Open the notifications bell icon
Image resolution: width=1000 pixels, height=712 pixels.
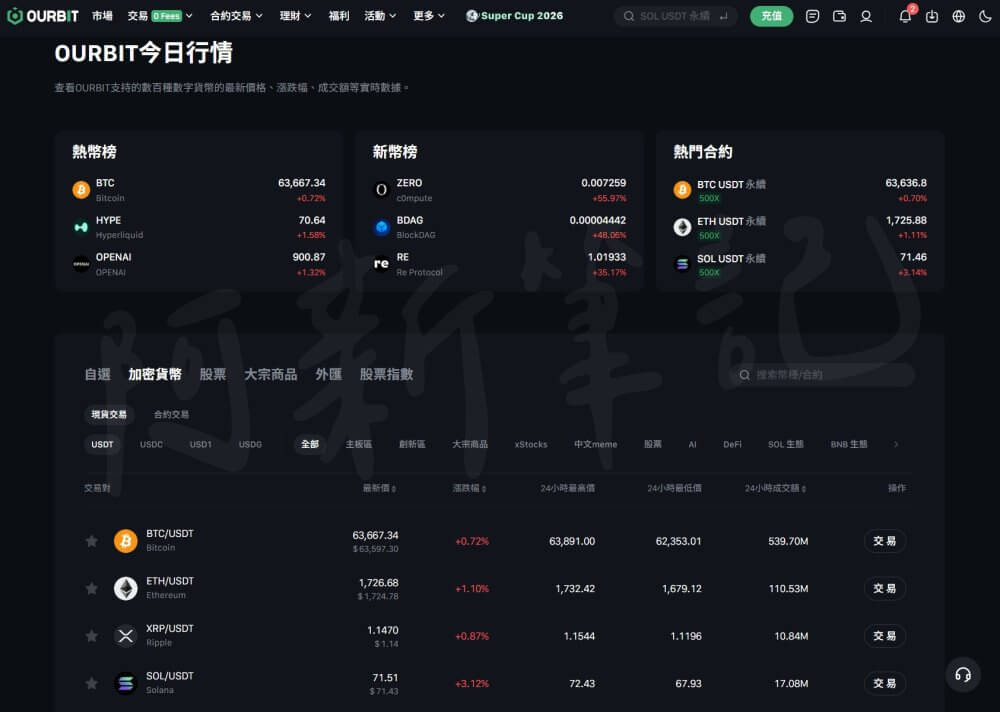coord(905,16)
